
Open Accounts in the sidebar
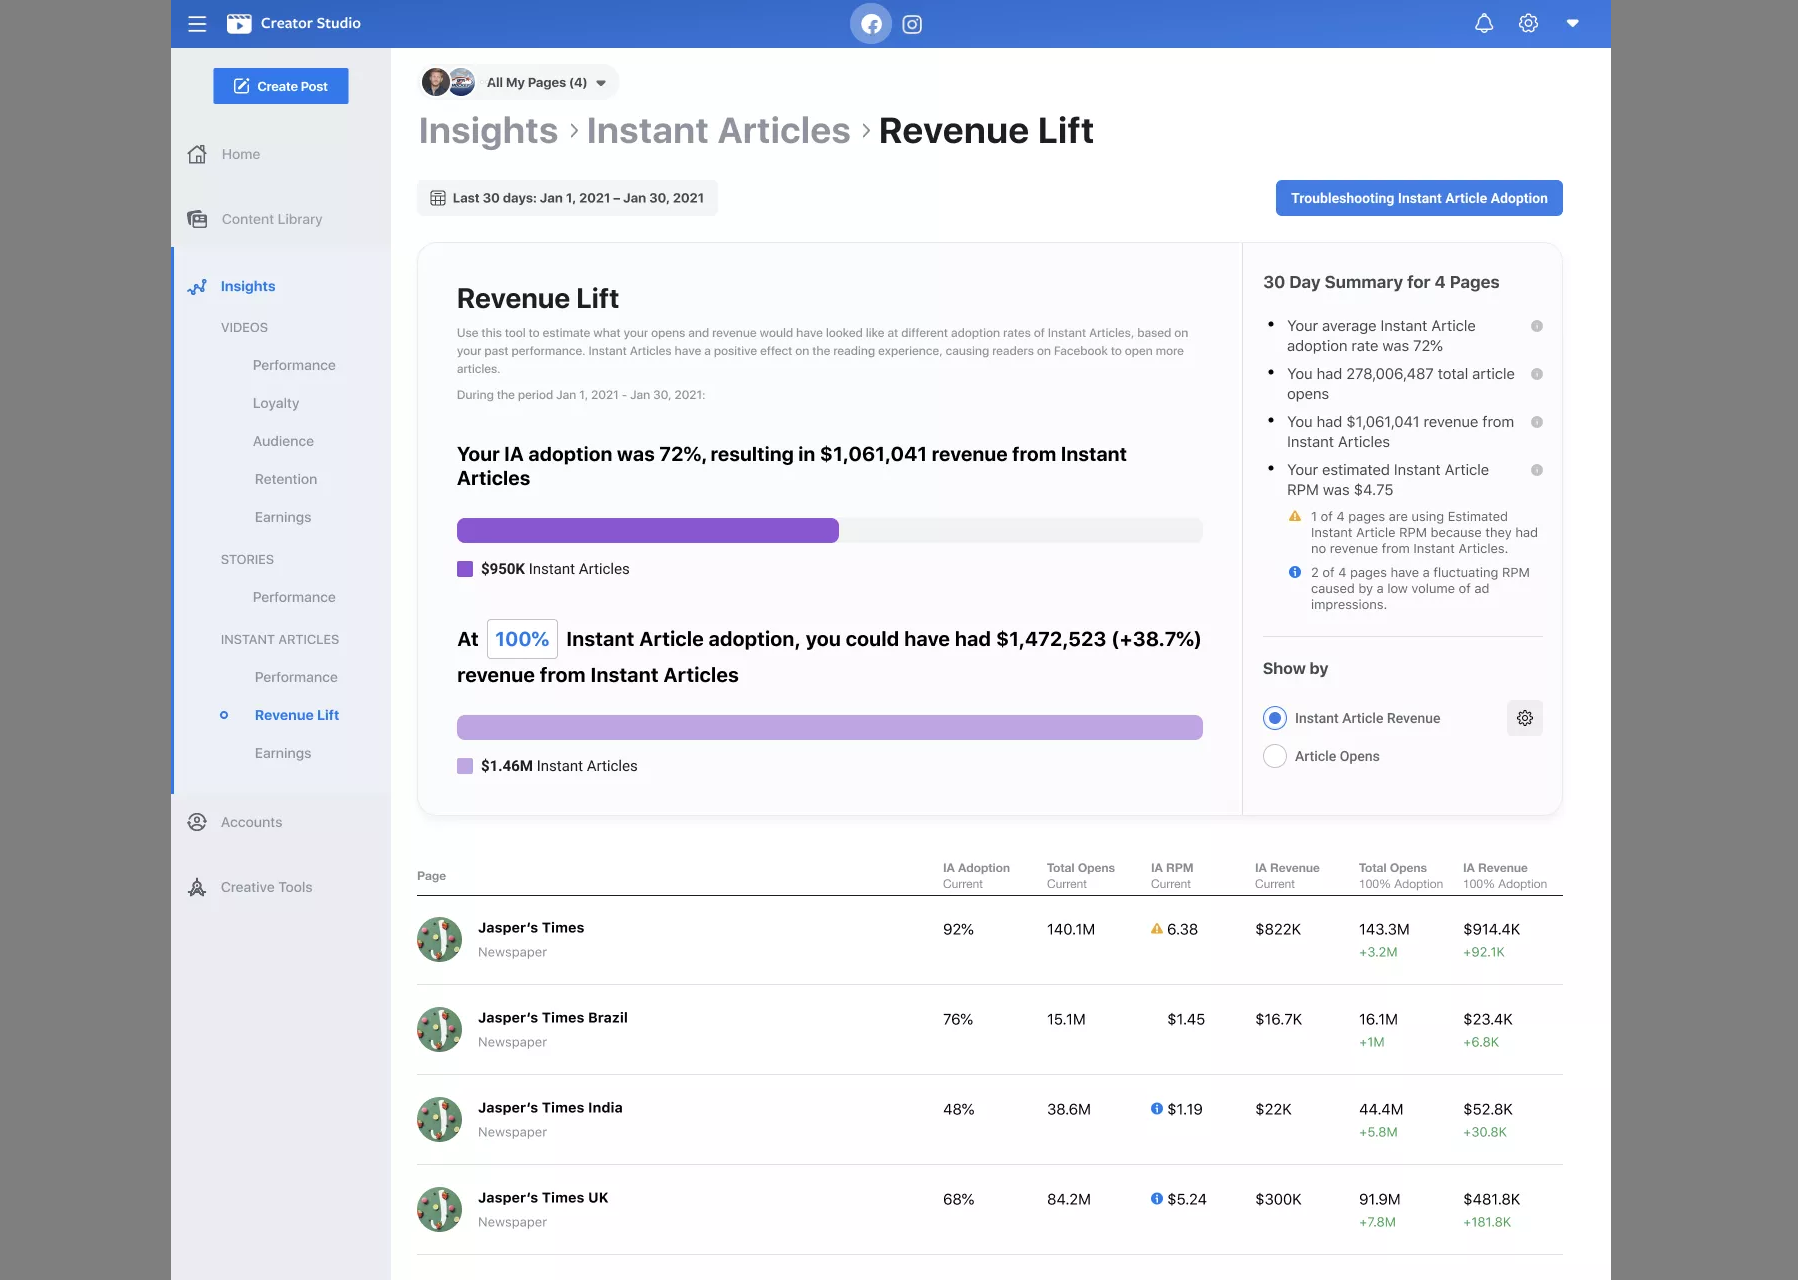(251, 822)
